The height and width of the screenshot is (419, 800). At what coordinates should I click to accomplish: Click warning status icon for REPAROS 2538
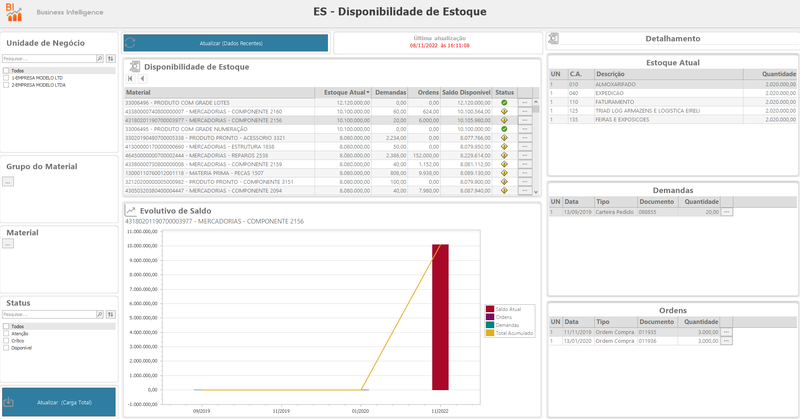(504, 155)
